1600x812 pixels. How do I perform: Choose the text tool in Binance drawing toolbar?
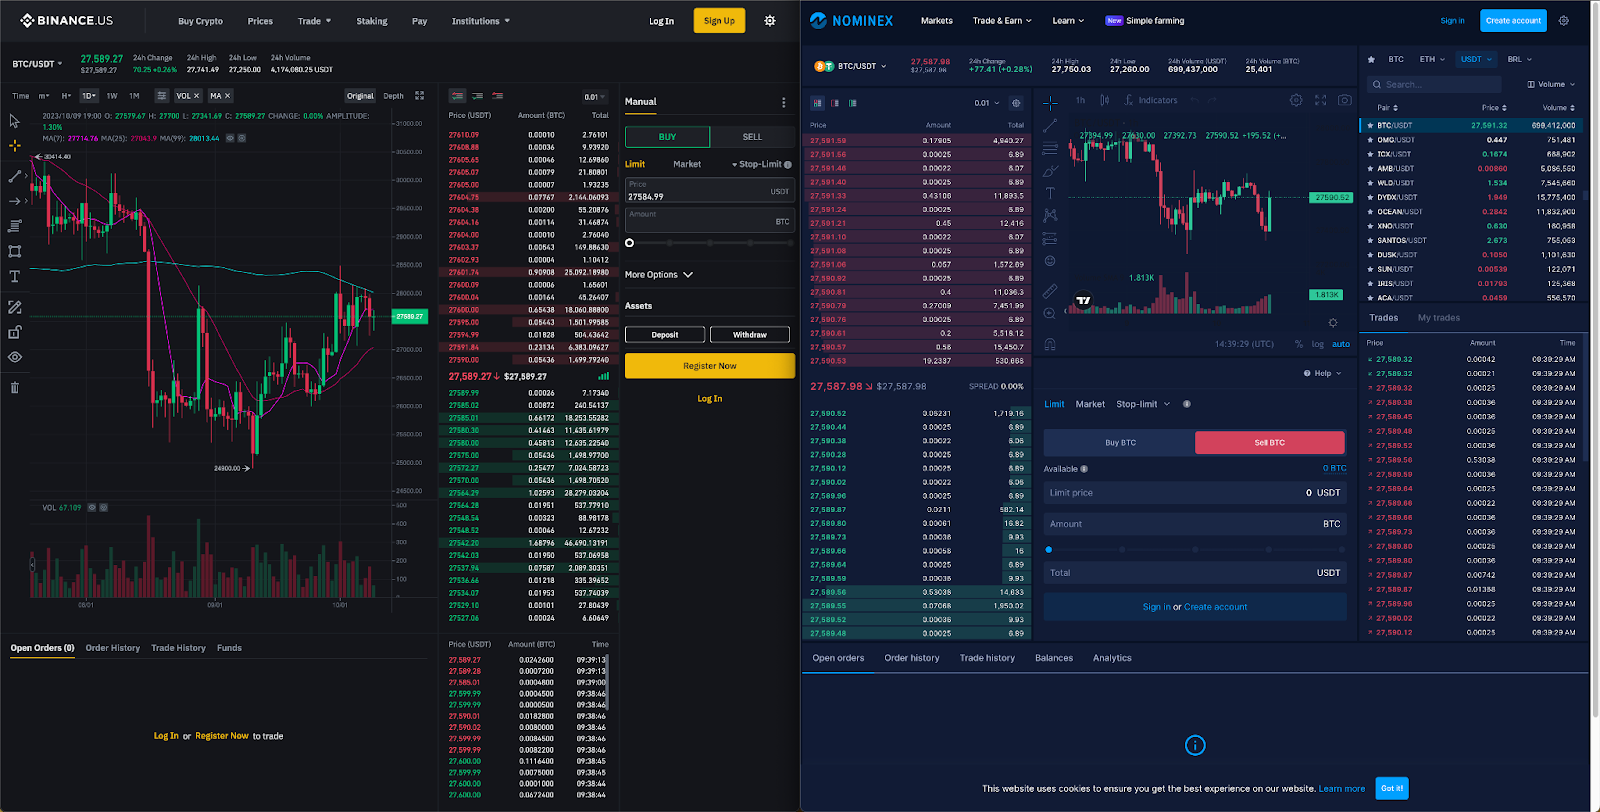14,277
